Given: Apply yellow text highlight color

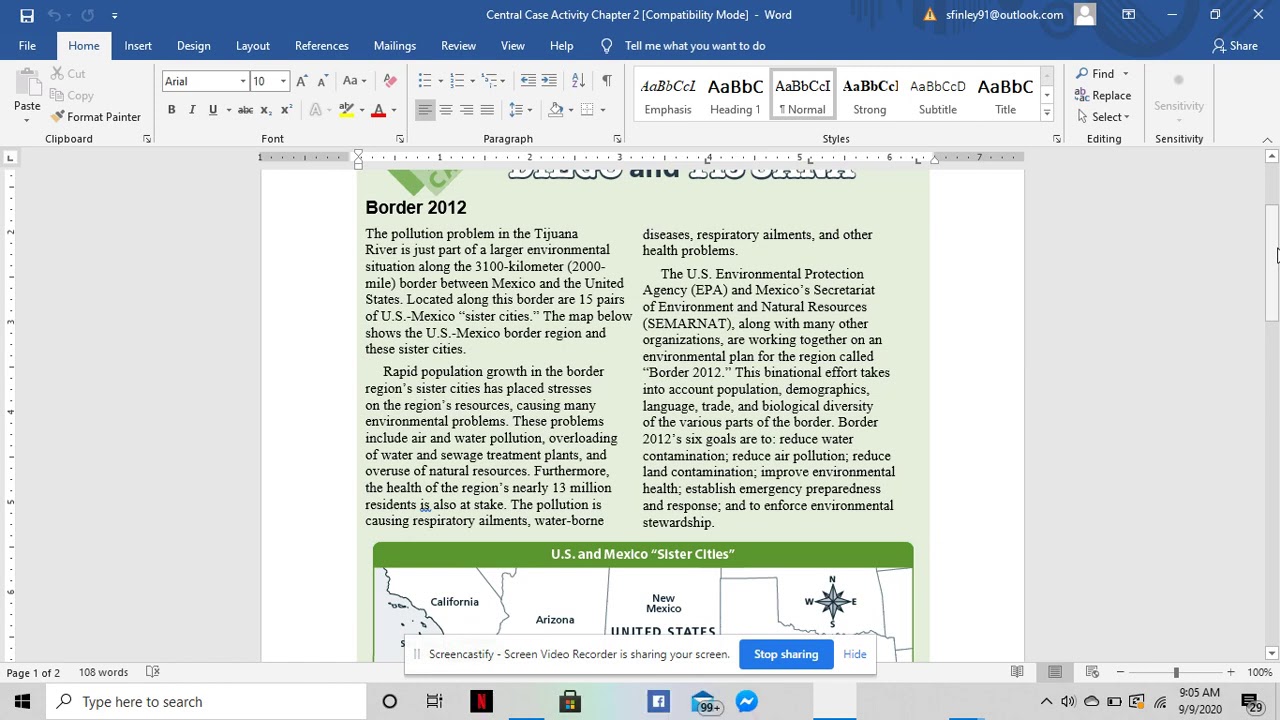Looking at the screenshot, I should point(346,110).
